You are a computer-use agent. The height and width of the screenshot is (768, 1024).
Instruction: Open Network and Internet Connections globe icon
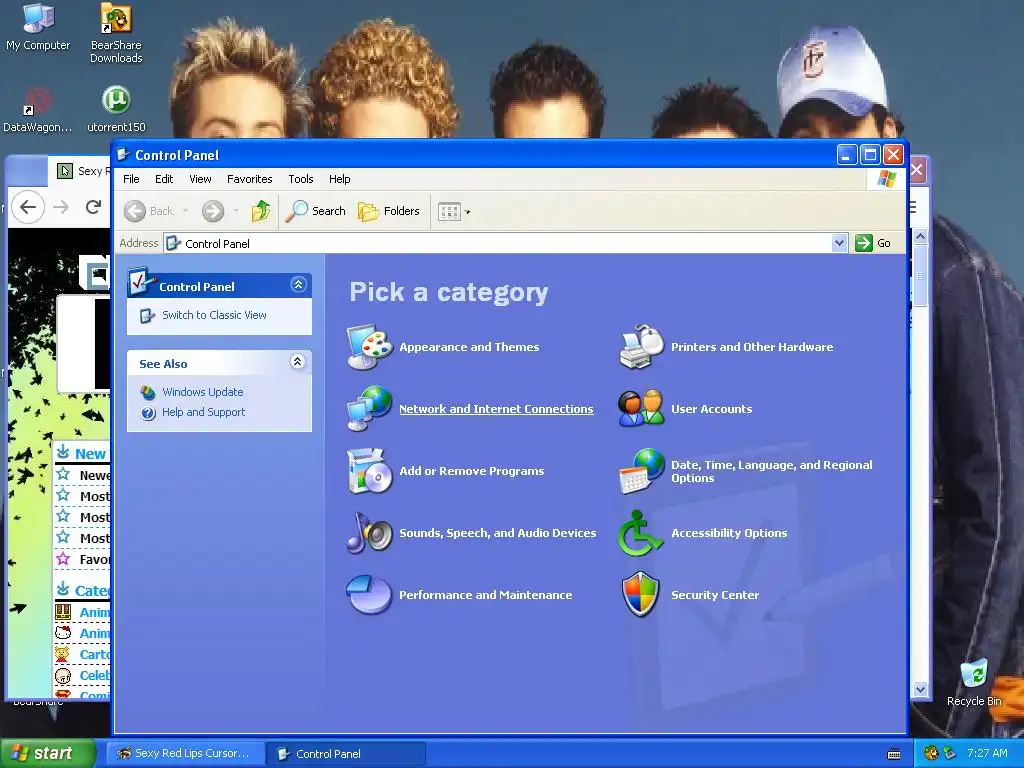(370, 409)
